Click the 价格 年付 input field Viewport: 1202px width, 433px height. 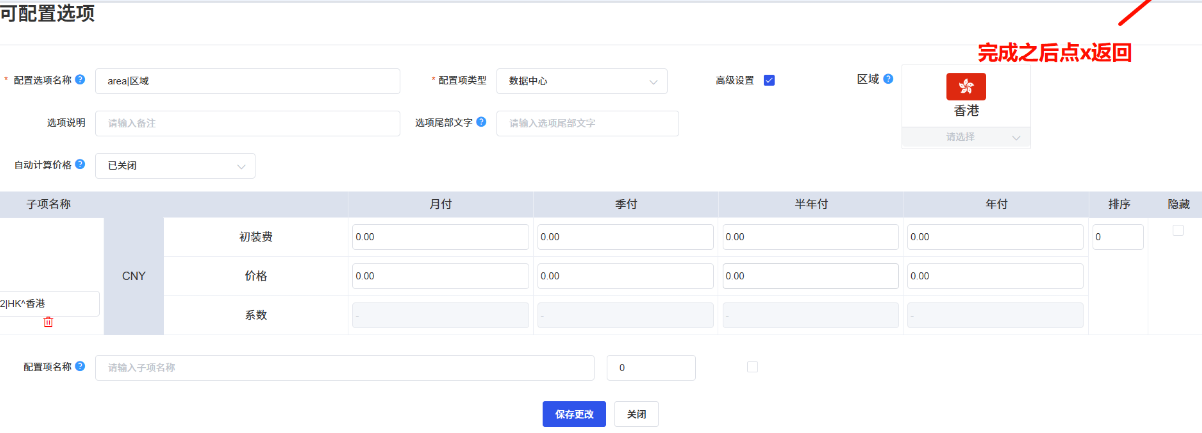pos(995,276)
